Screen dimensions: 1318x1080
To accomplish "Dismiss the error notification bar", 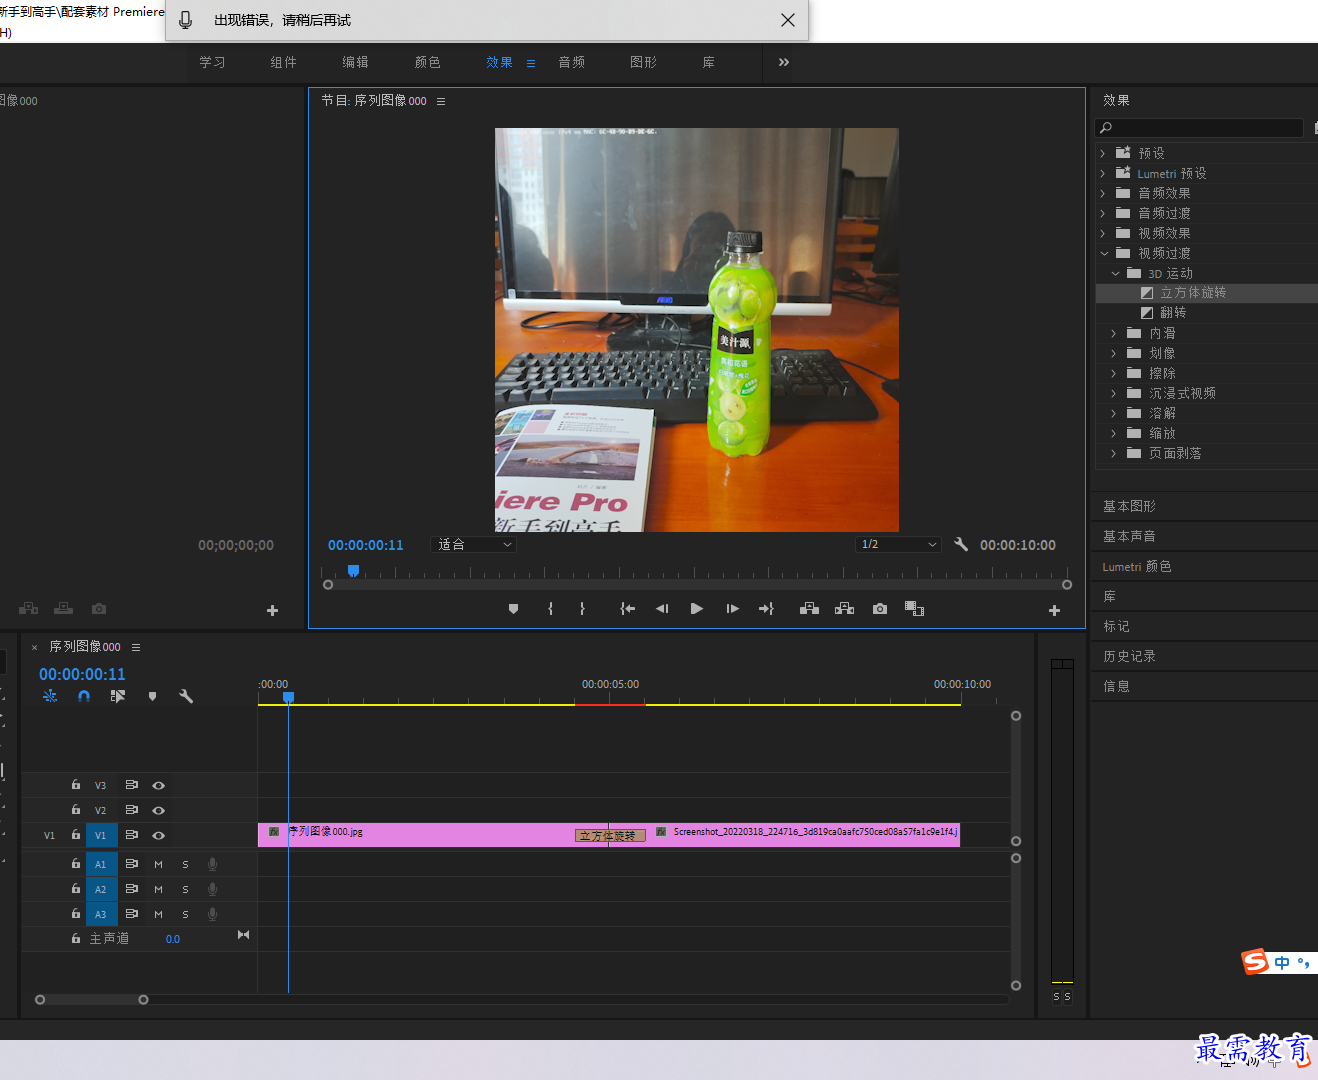I will click(x=788, y=20).
